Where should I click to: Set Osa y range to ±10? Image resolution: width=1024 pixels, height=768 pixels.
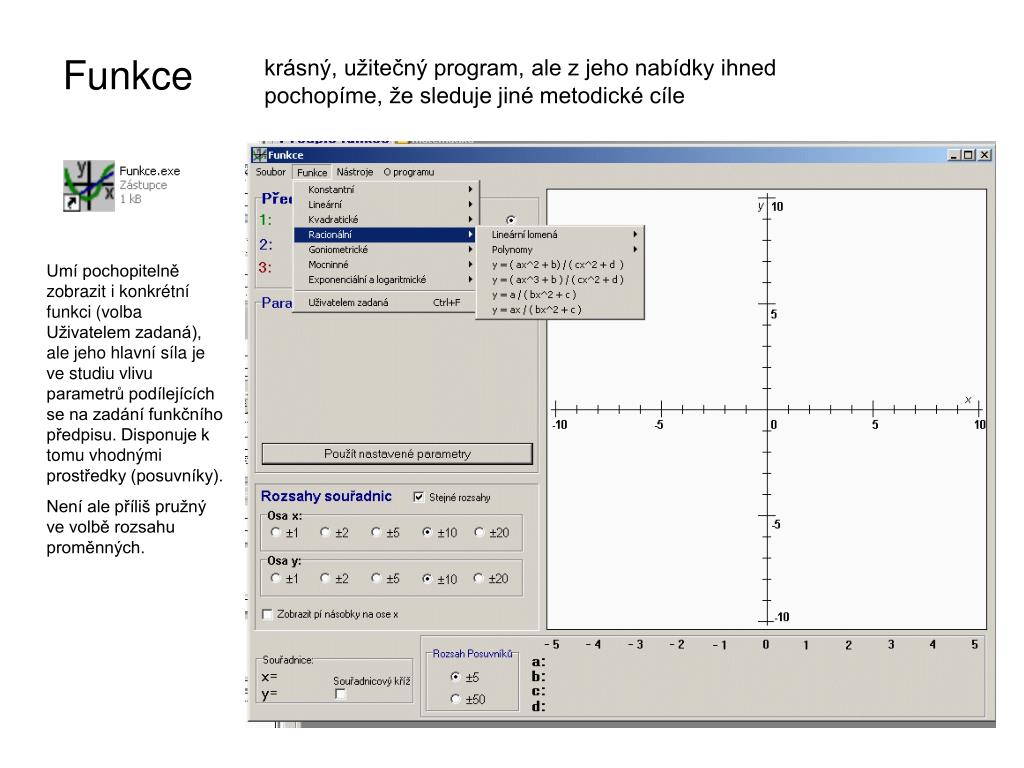coord(427,578)
